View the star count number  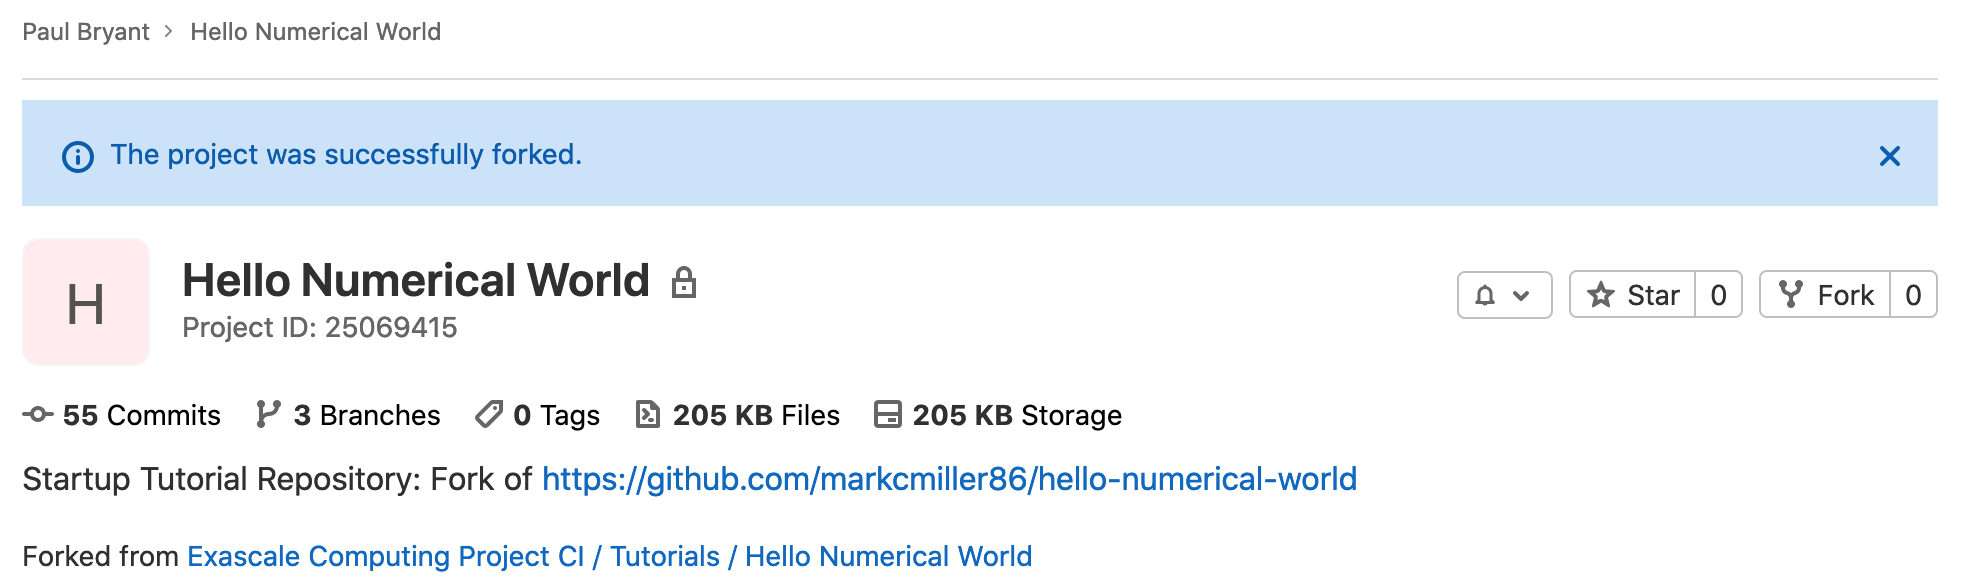1718,295
